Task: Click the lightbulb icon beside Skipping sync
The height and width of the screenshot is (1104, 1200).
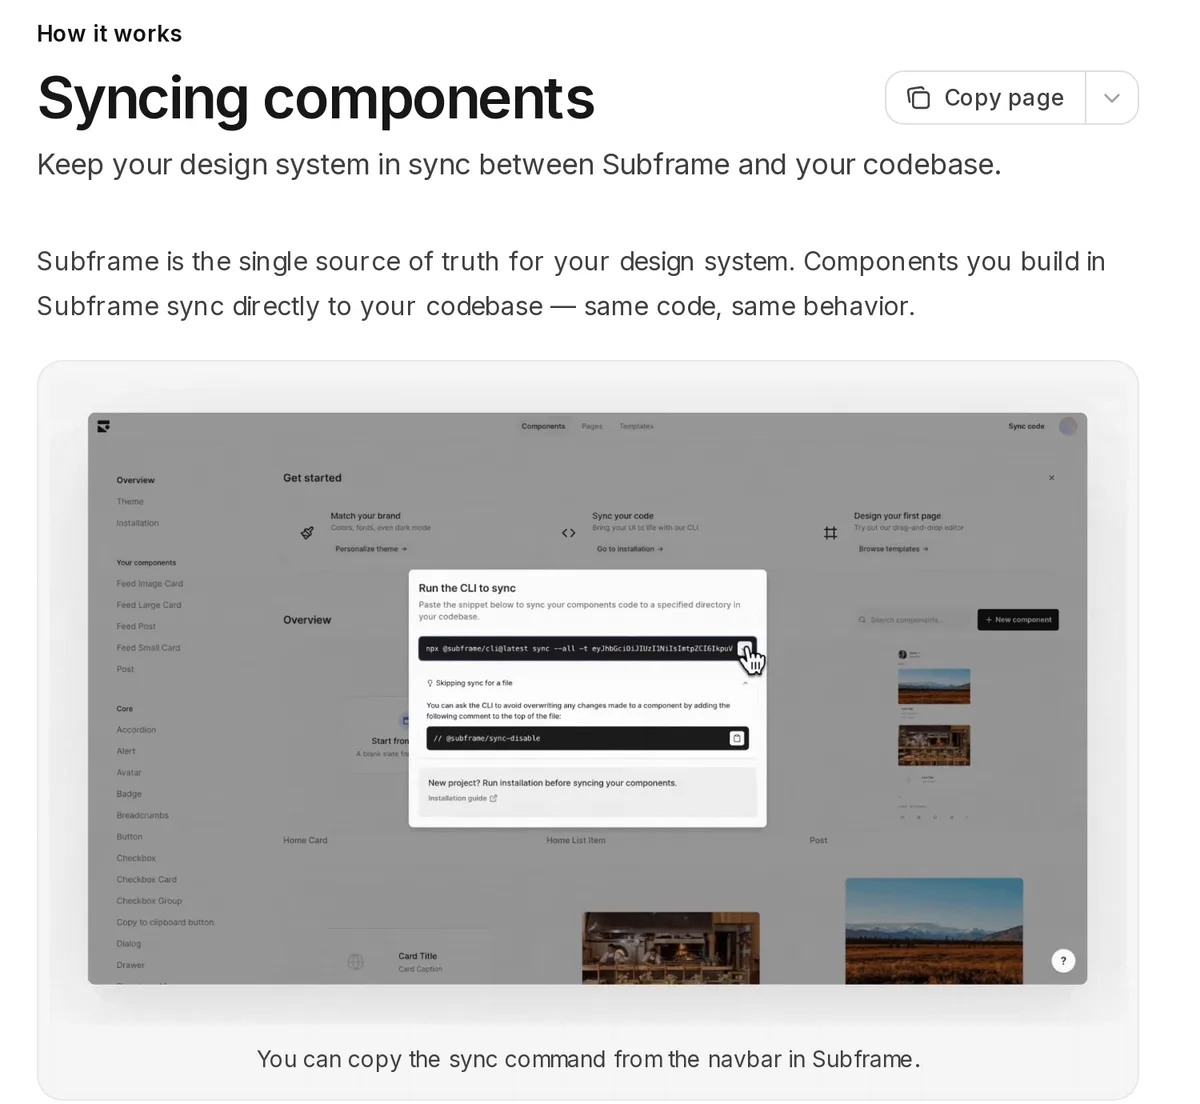Action: coord(430,683)
